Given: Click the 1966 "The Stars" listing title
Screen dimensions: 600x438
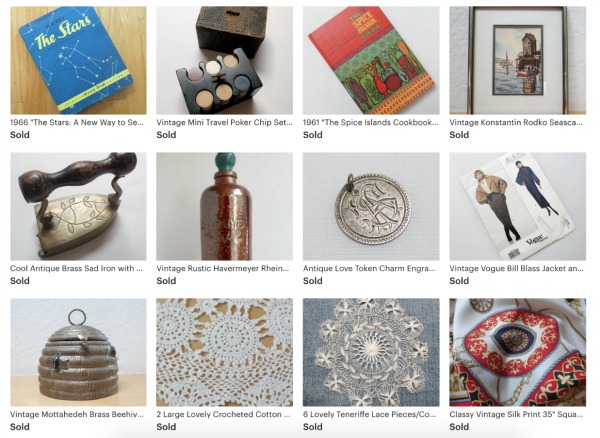Looking at the screenshot, I should tap(77, 122).
